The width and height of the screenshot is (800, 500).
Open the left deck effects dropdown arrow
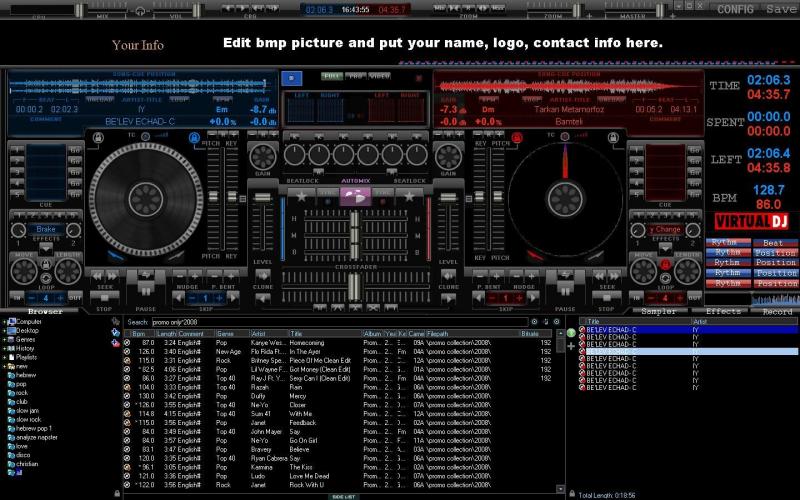point(46,249)
